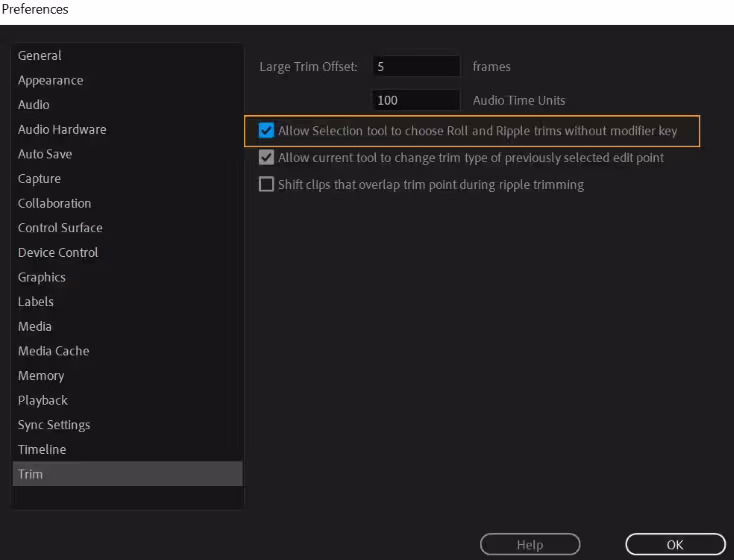Click the Audio Time Units input field
This screenshot has width=734, height=560.
[x=415, y=100]
